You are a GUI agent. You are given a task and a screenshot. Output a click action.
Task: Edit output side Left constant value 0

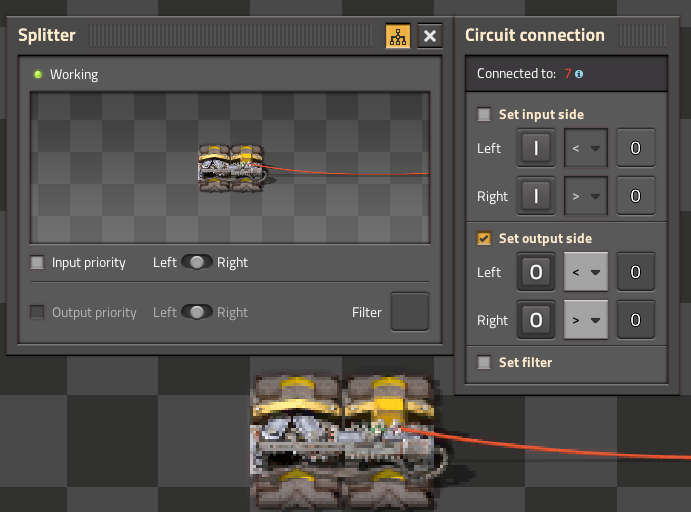point(635,272)
